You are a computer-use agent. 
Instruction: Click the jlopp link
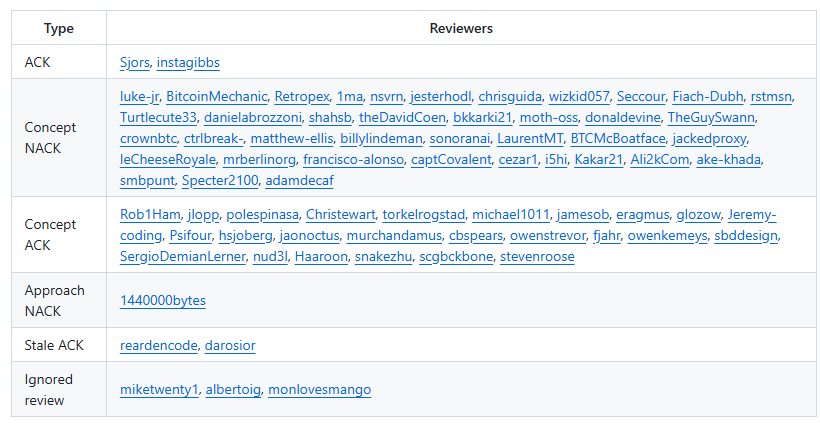(x=203, y=215)
